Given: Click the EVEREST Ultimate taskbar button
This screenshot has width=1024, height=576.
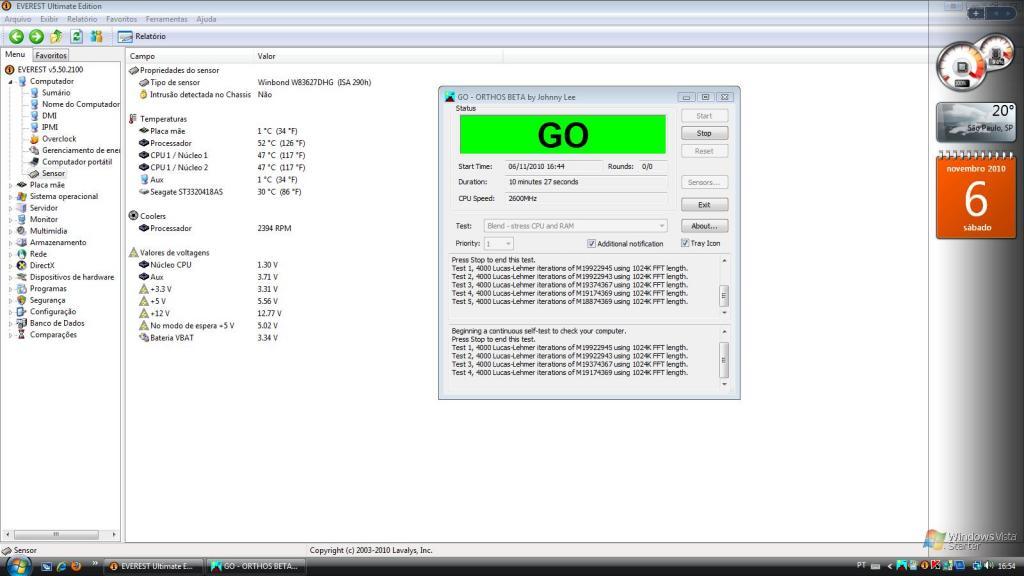Looking at the screenshot, I should coord(153,566).
